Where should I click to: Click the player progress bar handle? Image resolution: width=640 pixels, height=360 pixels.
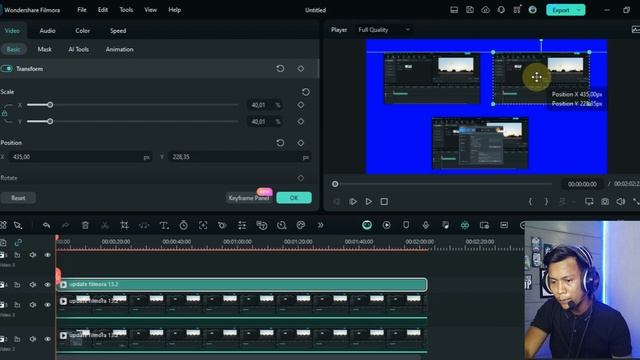[x=335, y=184]
